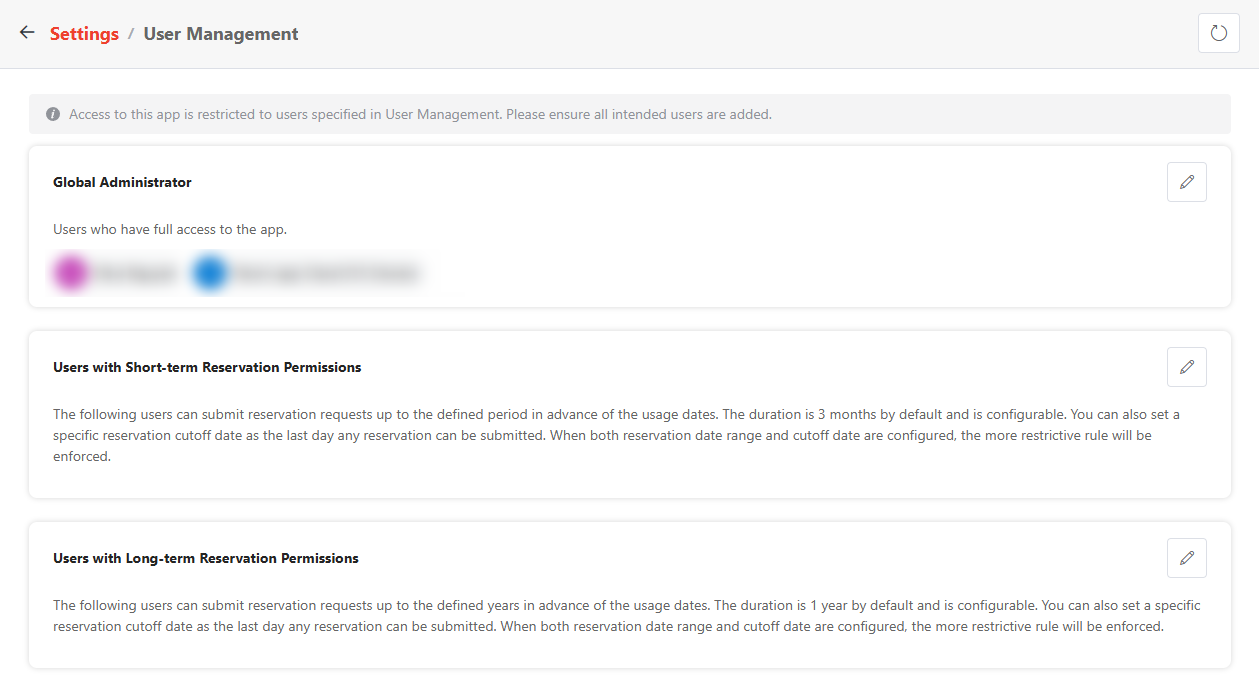Click the Global Administrator card heading
Image resolution: width=1259 pixels, height=678 pixels.
[x=121, y=182]
